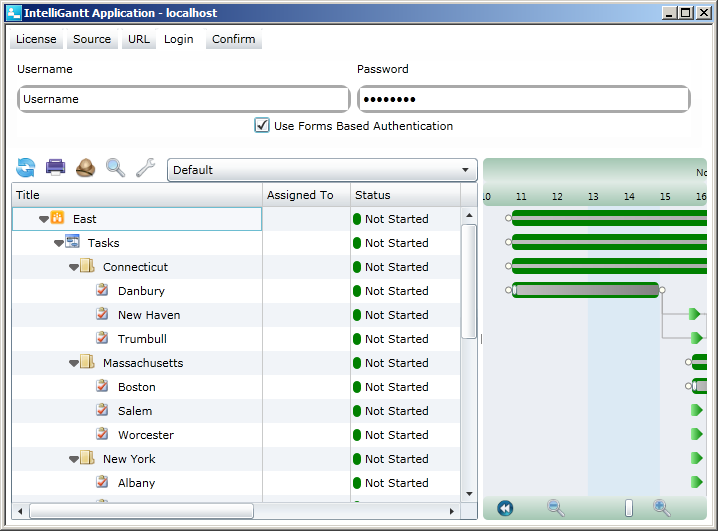This screenshot has width=718, height=531.
Task: Click into the Username field
Action: (x=184, y=99)
